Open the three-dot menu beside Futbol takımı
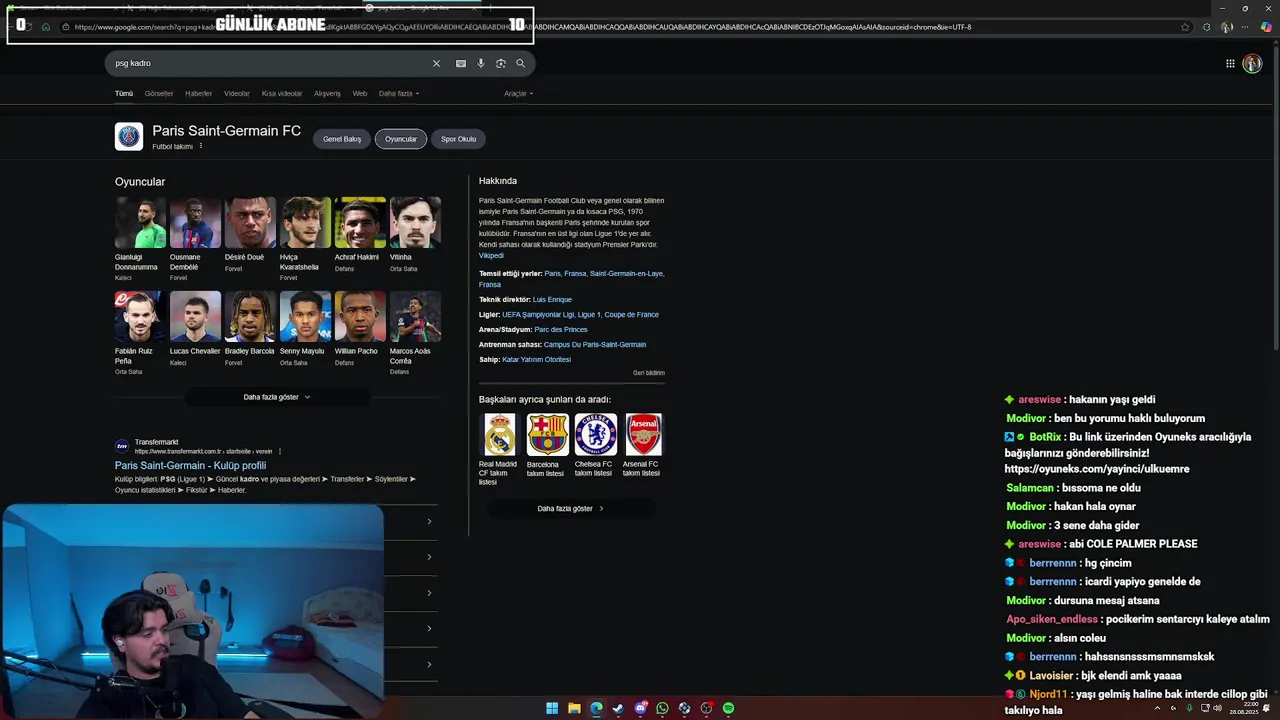 click(201, 146)
